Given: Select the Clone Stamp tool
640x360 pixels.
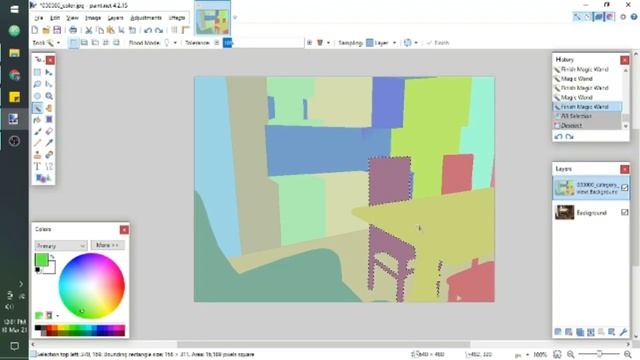Looking at the screenshot, I should [37, 155].
